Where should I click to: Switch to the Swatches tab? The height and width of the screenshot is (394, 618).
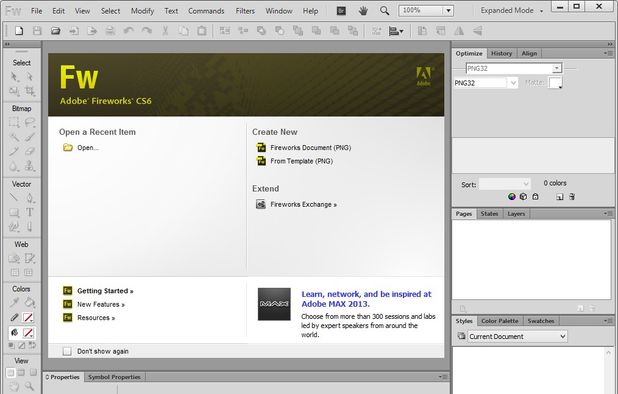[541, 321]
